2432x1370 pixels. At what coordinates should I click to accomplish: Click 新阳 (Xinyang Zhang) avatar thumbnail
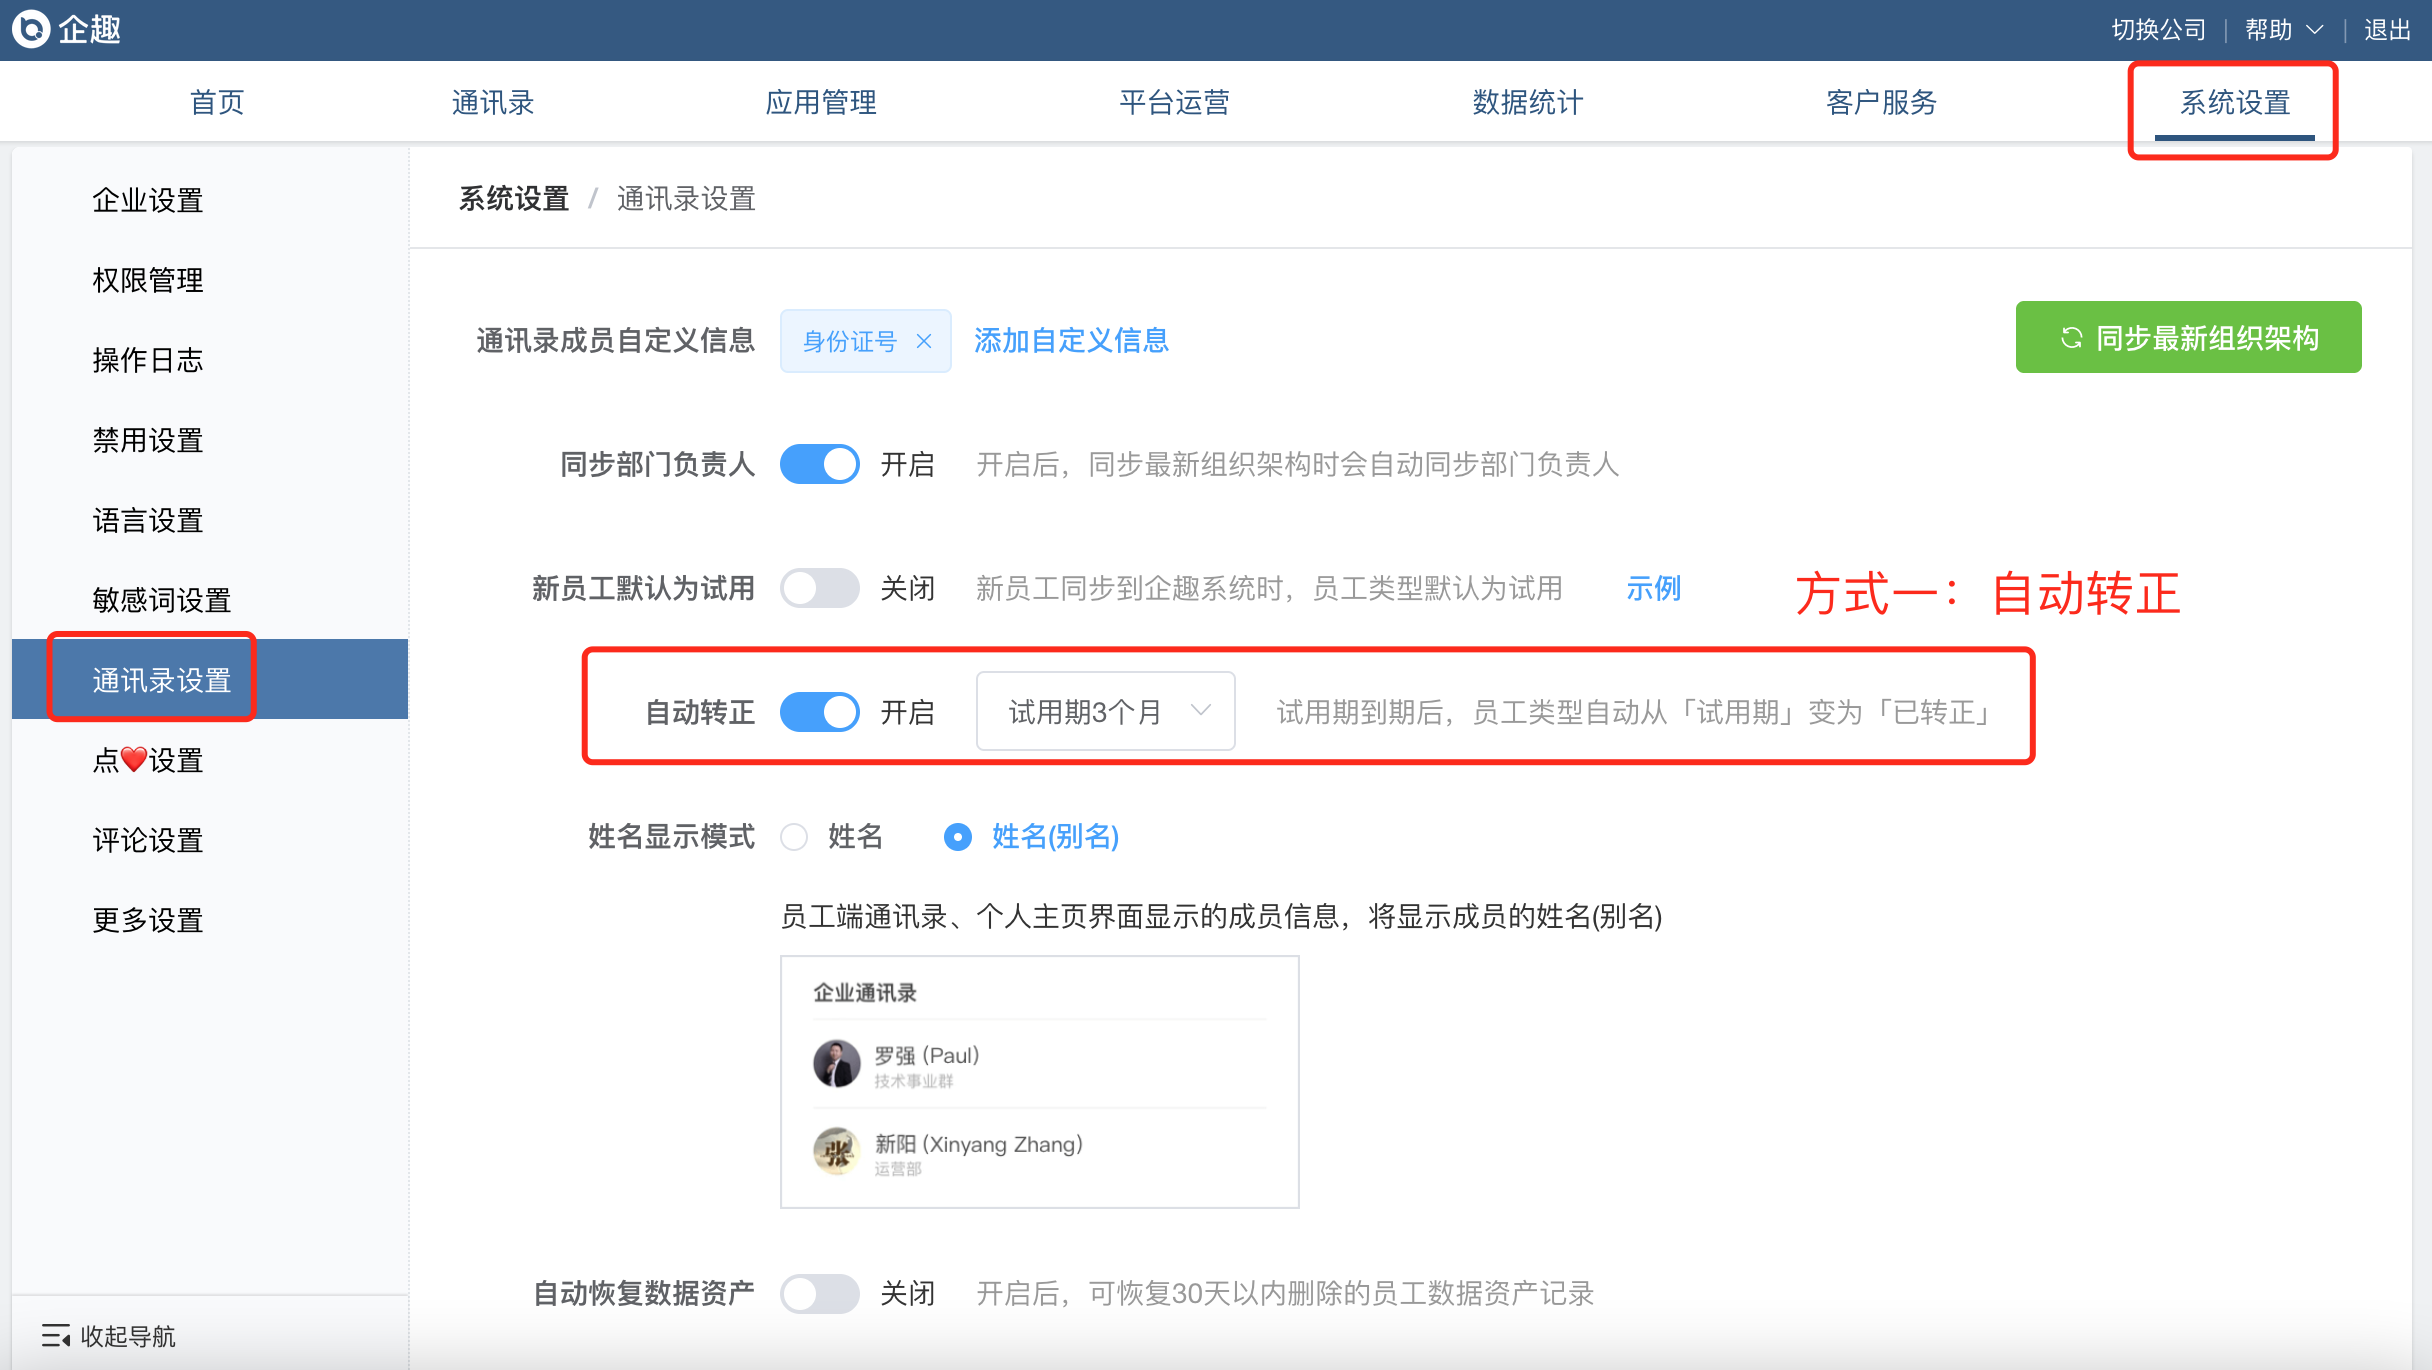[837, 1152]
